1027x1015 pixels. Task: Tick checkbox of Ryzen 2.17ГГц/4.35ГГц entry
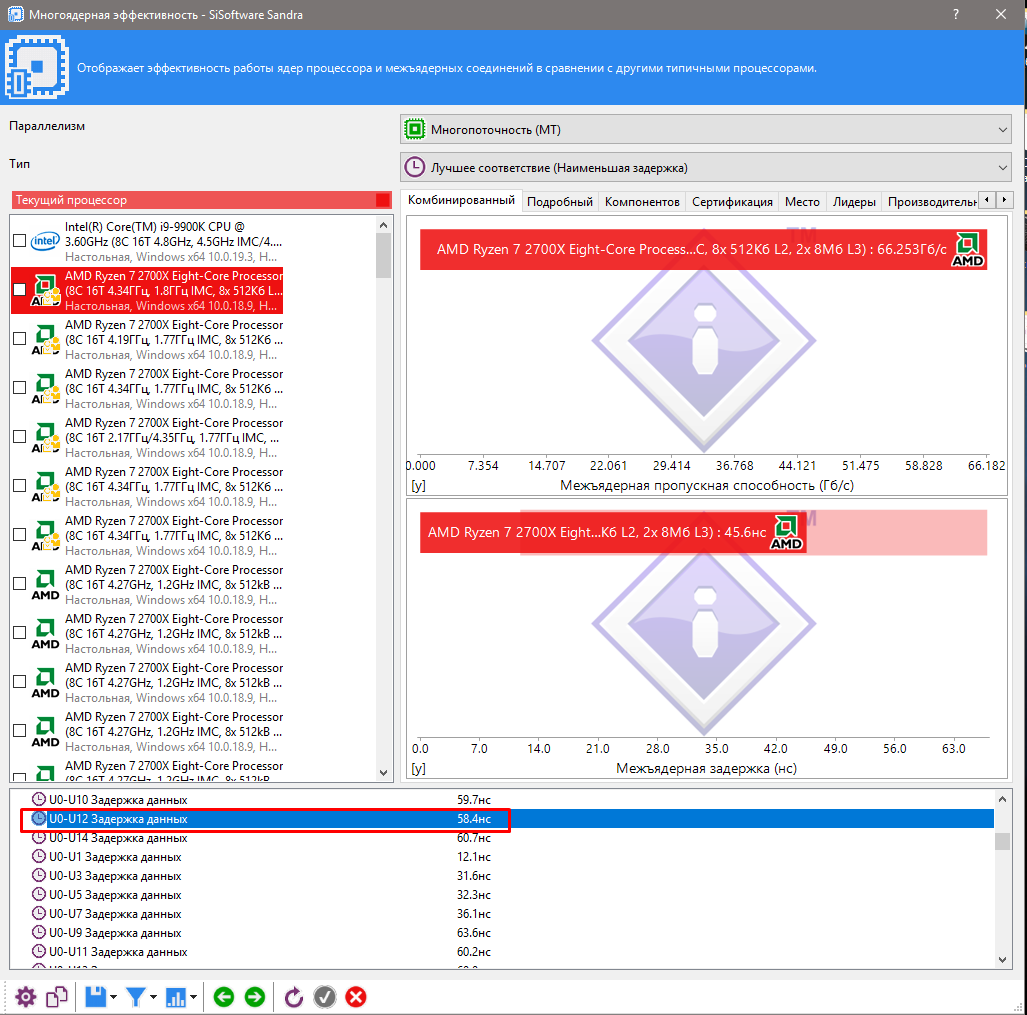[x=20, y=437]
